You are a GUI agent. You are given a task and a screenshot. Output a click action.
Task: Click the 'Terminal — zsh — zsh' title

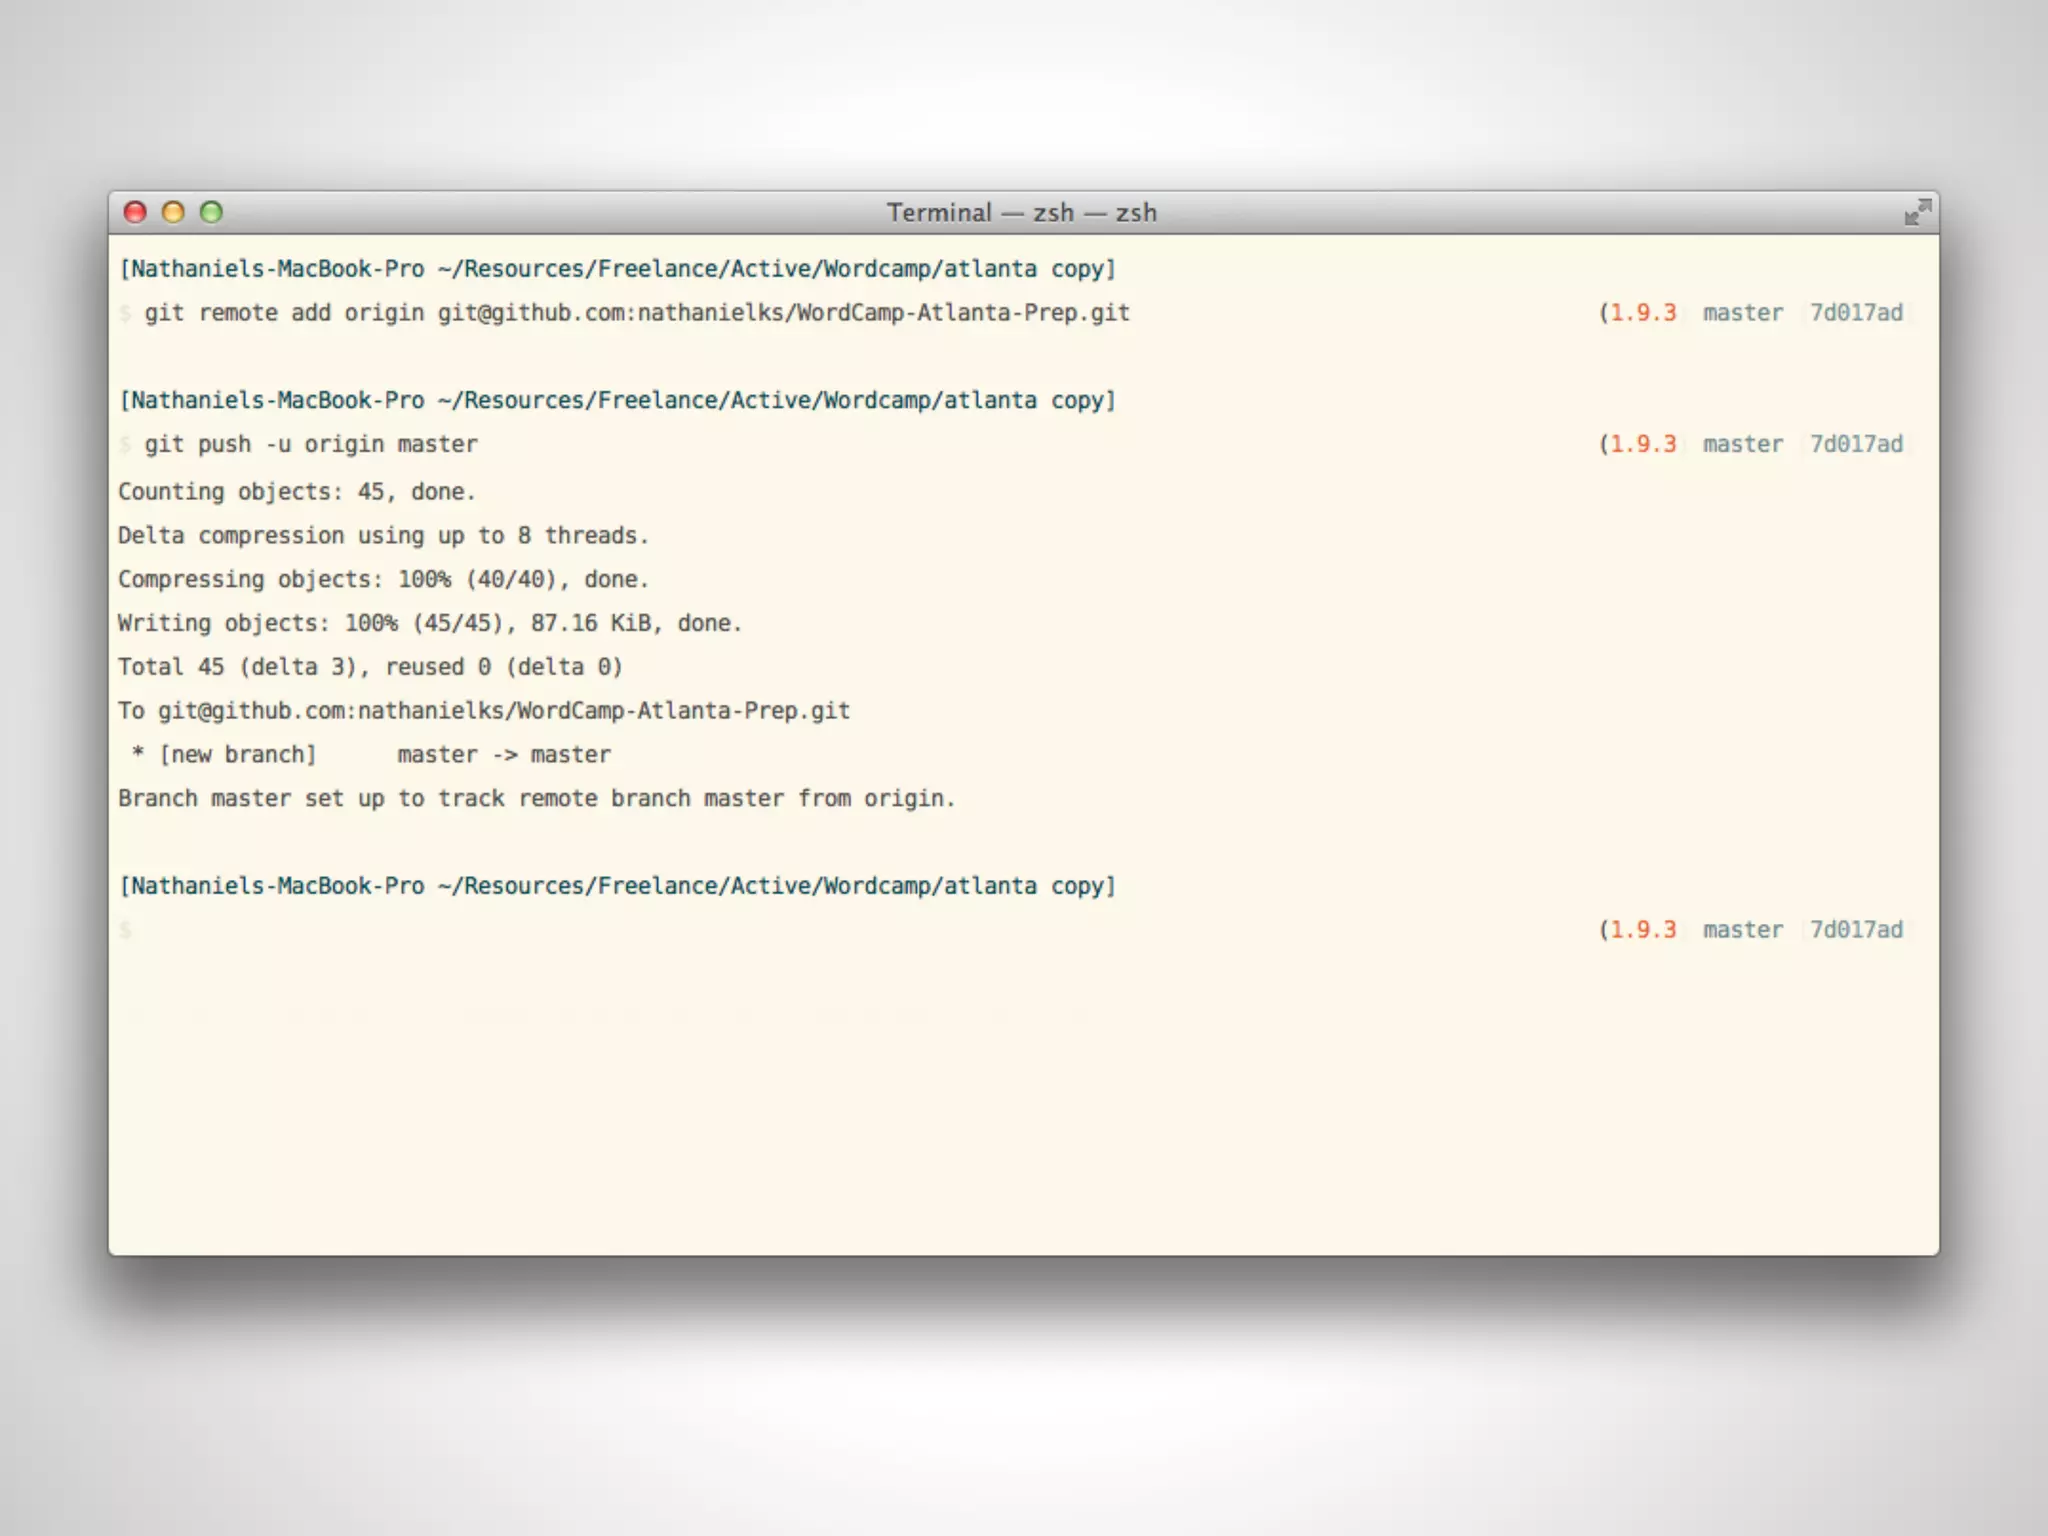click(1021, 213)
